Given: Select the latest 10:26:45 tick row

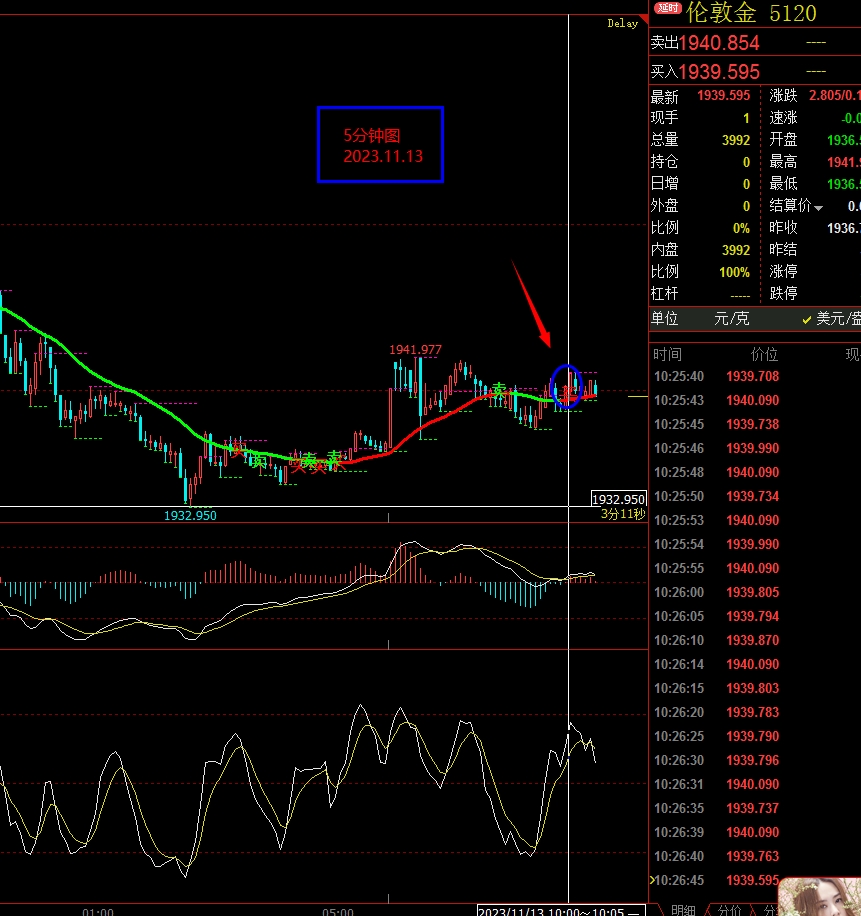Looking at the screenshot, I should (x=716, y=880).
